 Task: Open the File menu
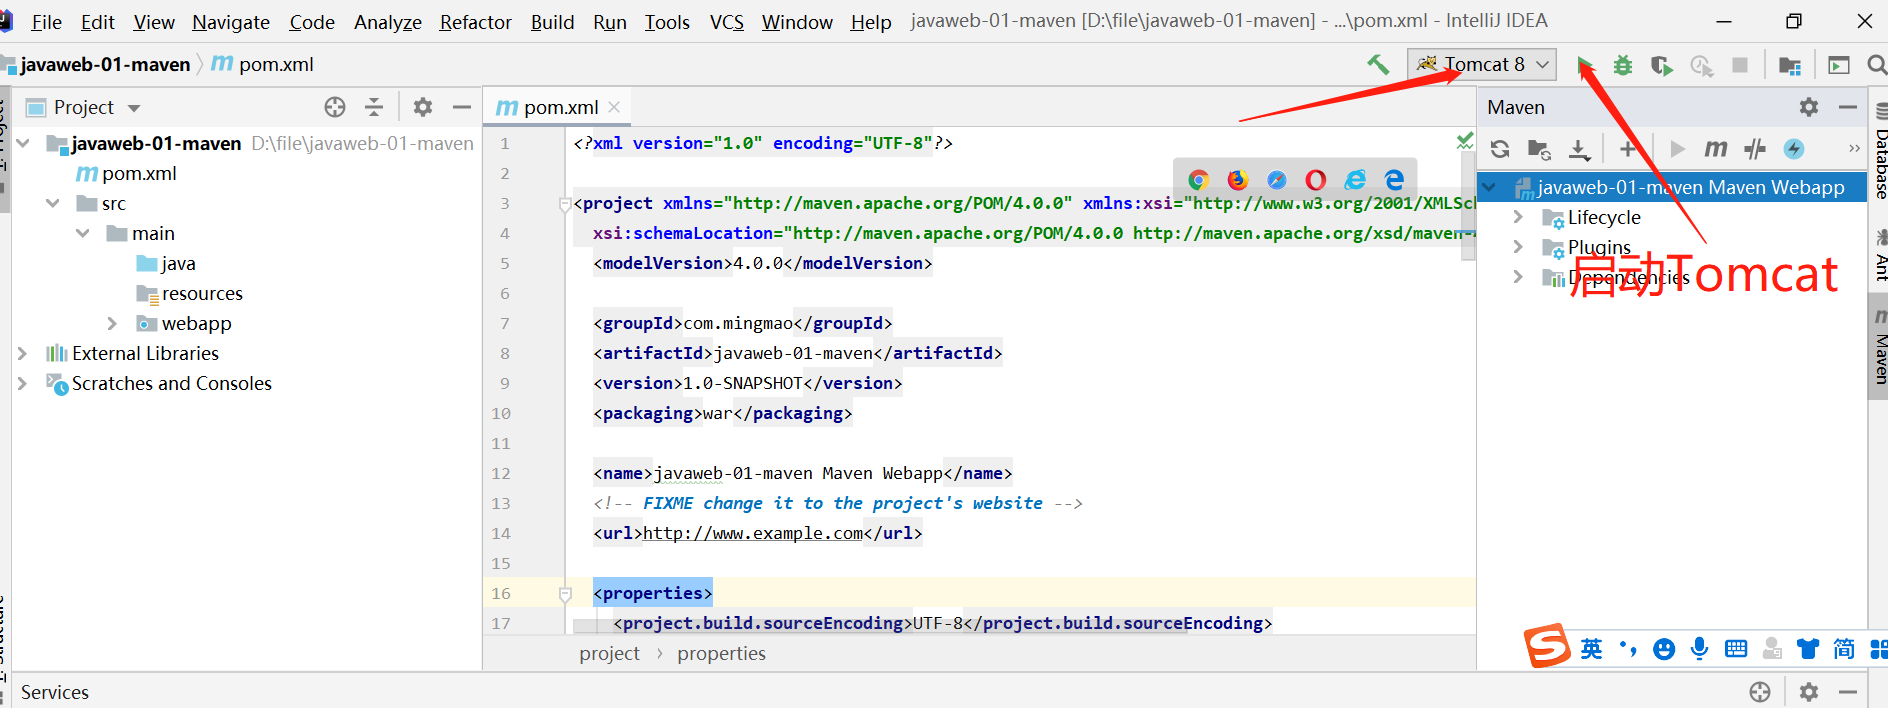pyautogui.click(x=46, y=22)
